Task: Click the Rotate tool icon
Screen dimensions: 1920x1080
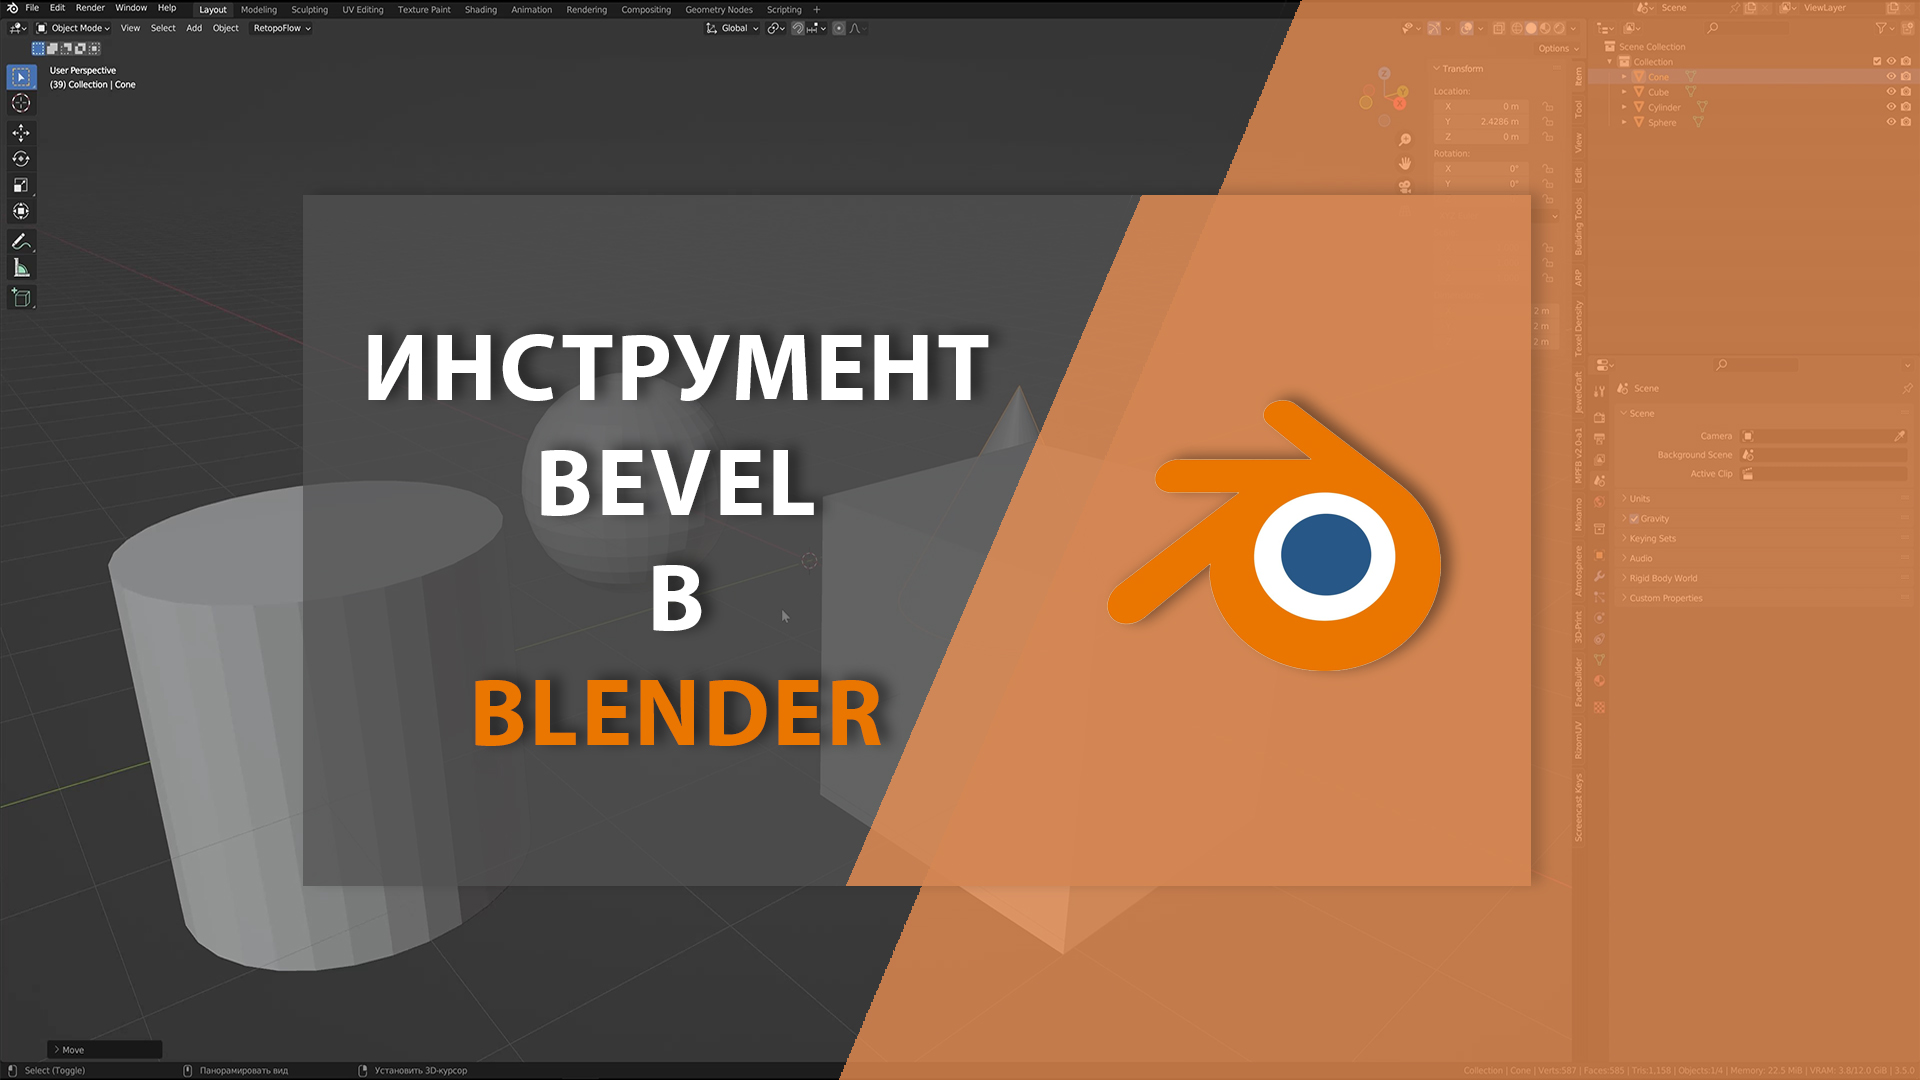Action: [18, 158]
